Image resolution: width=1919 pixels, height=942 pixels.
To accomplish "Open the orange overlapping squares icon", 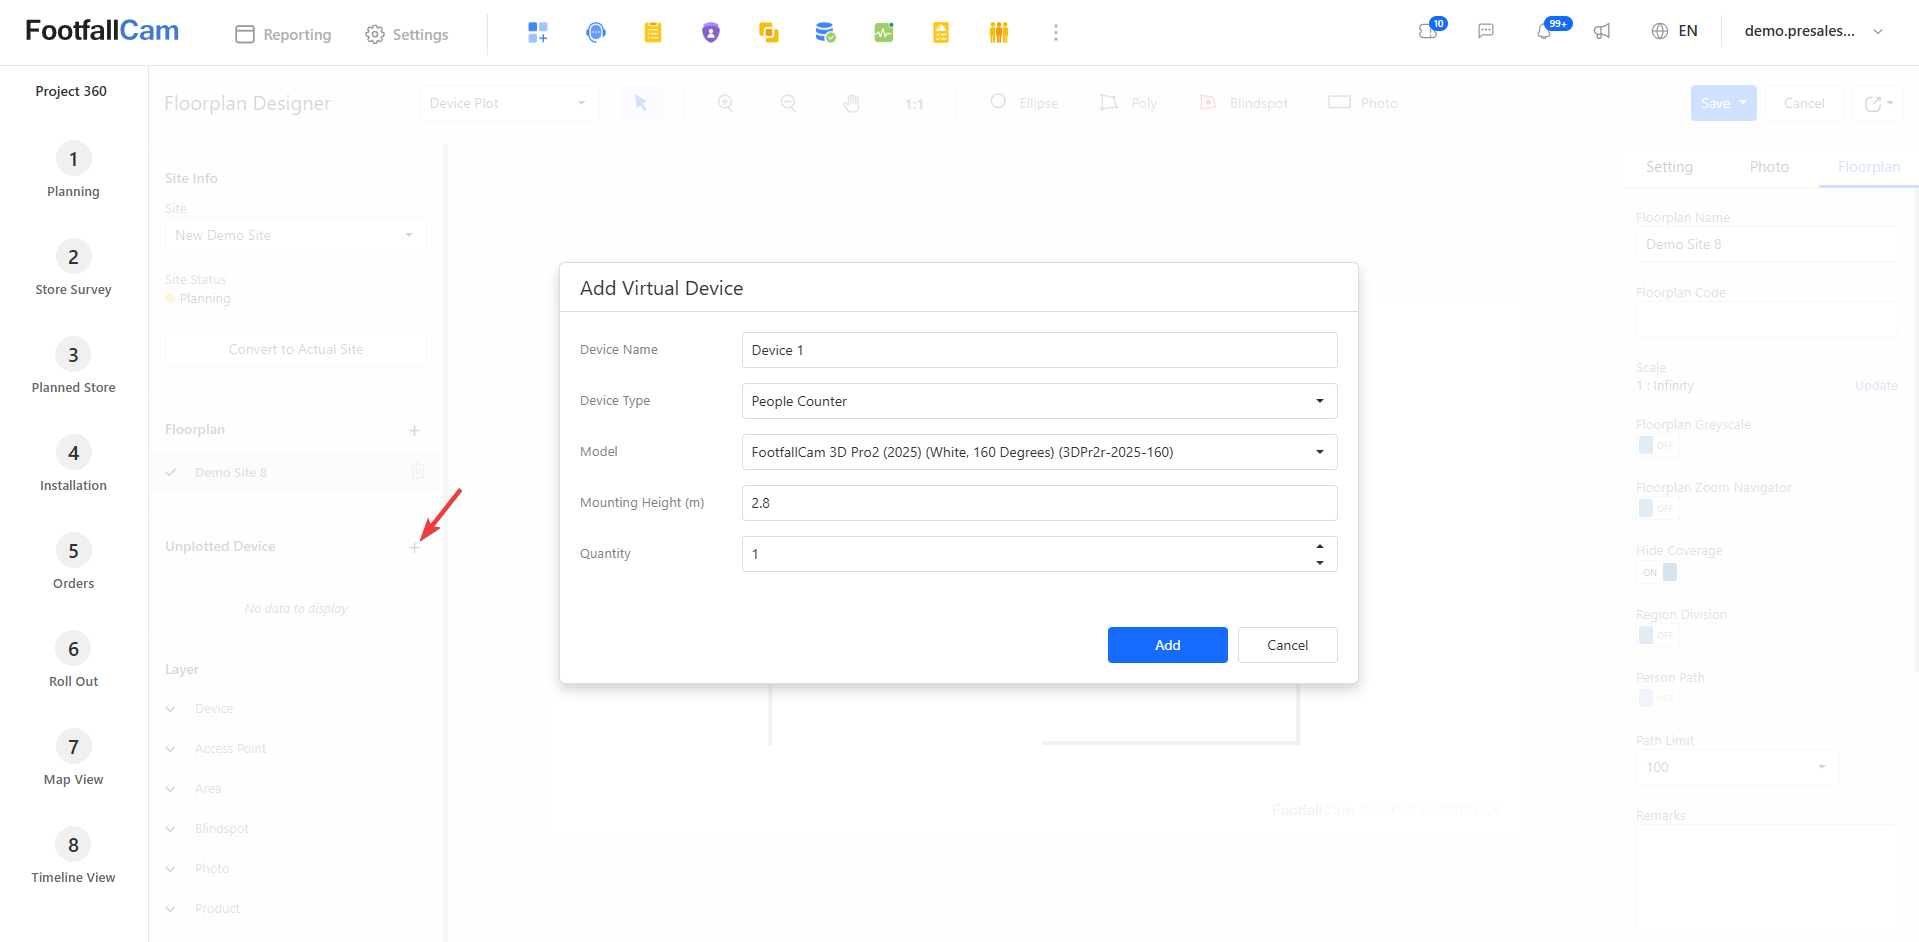I will (x=769, y=33).
